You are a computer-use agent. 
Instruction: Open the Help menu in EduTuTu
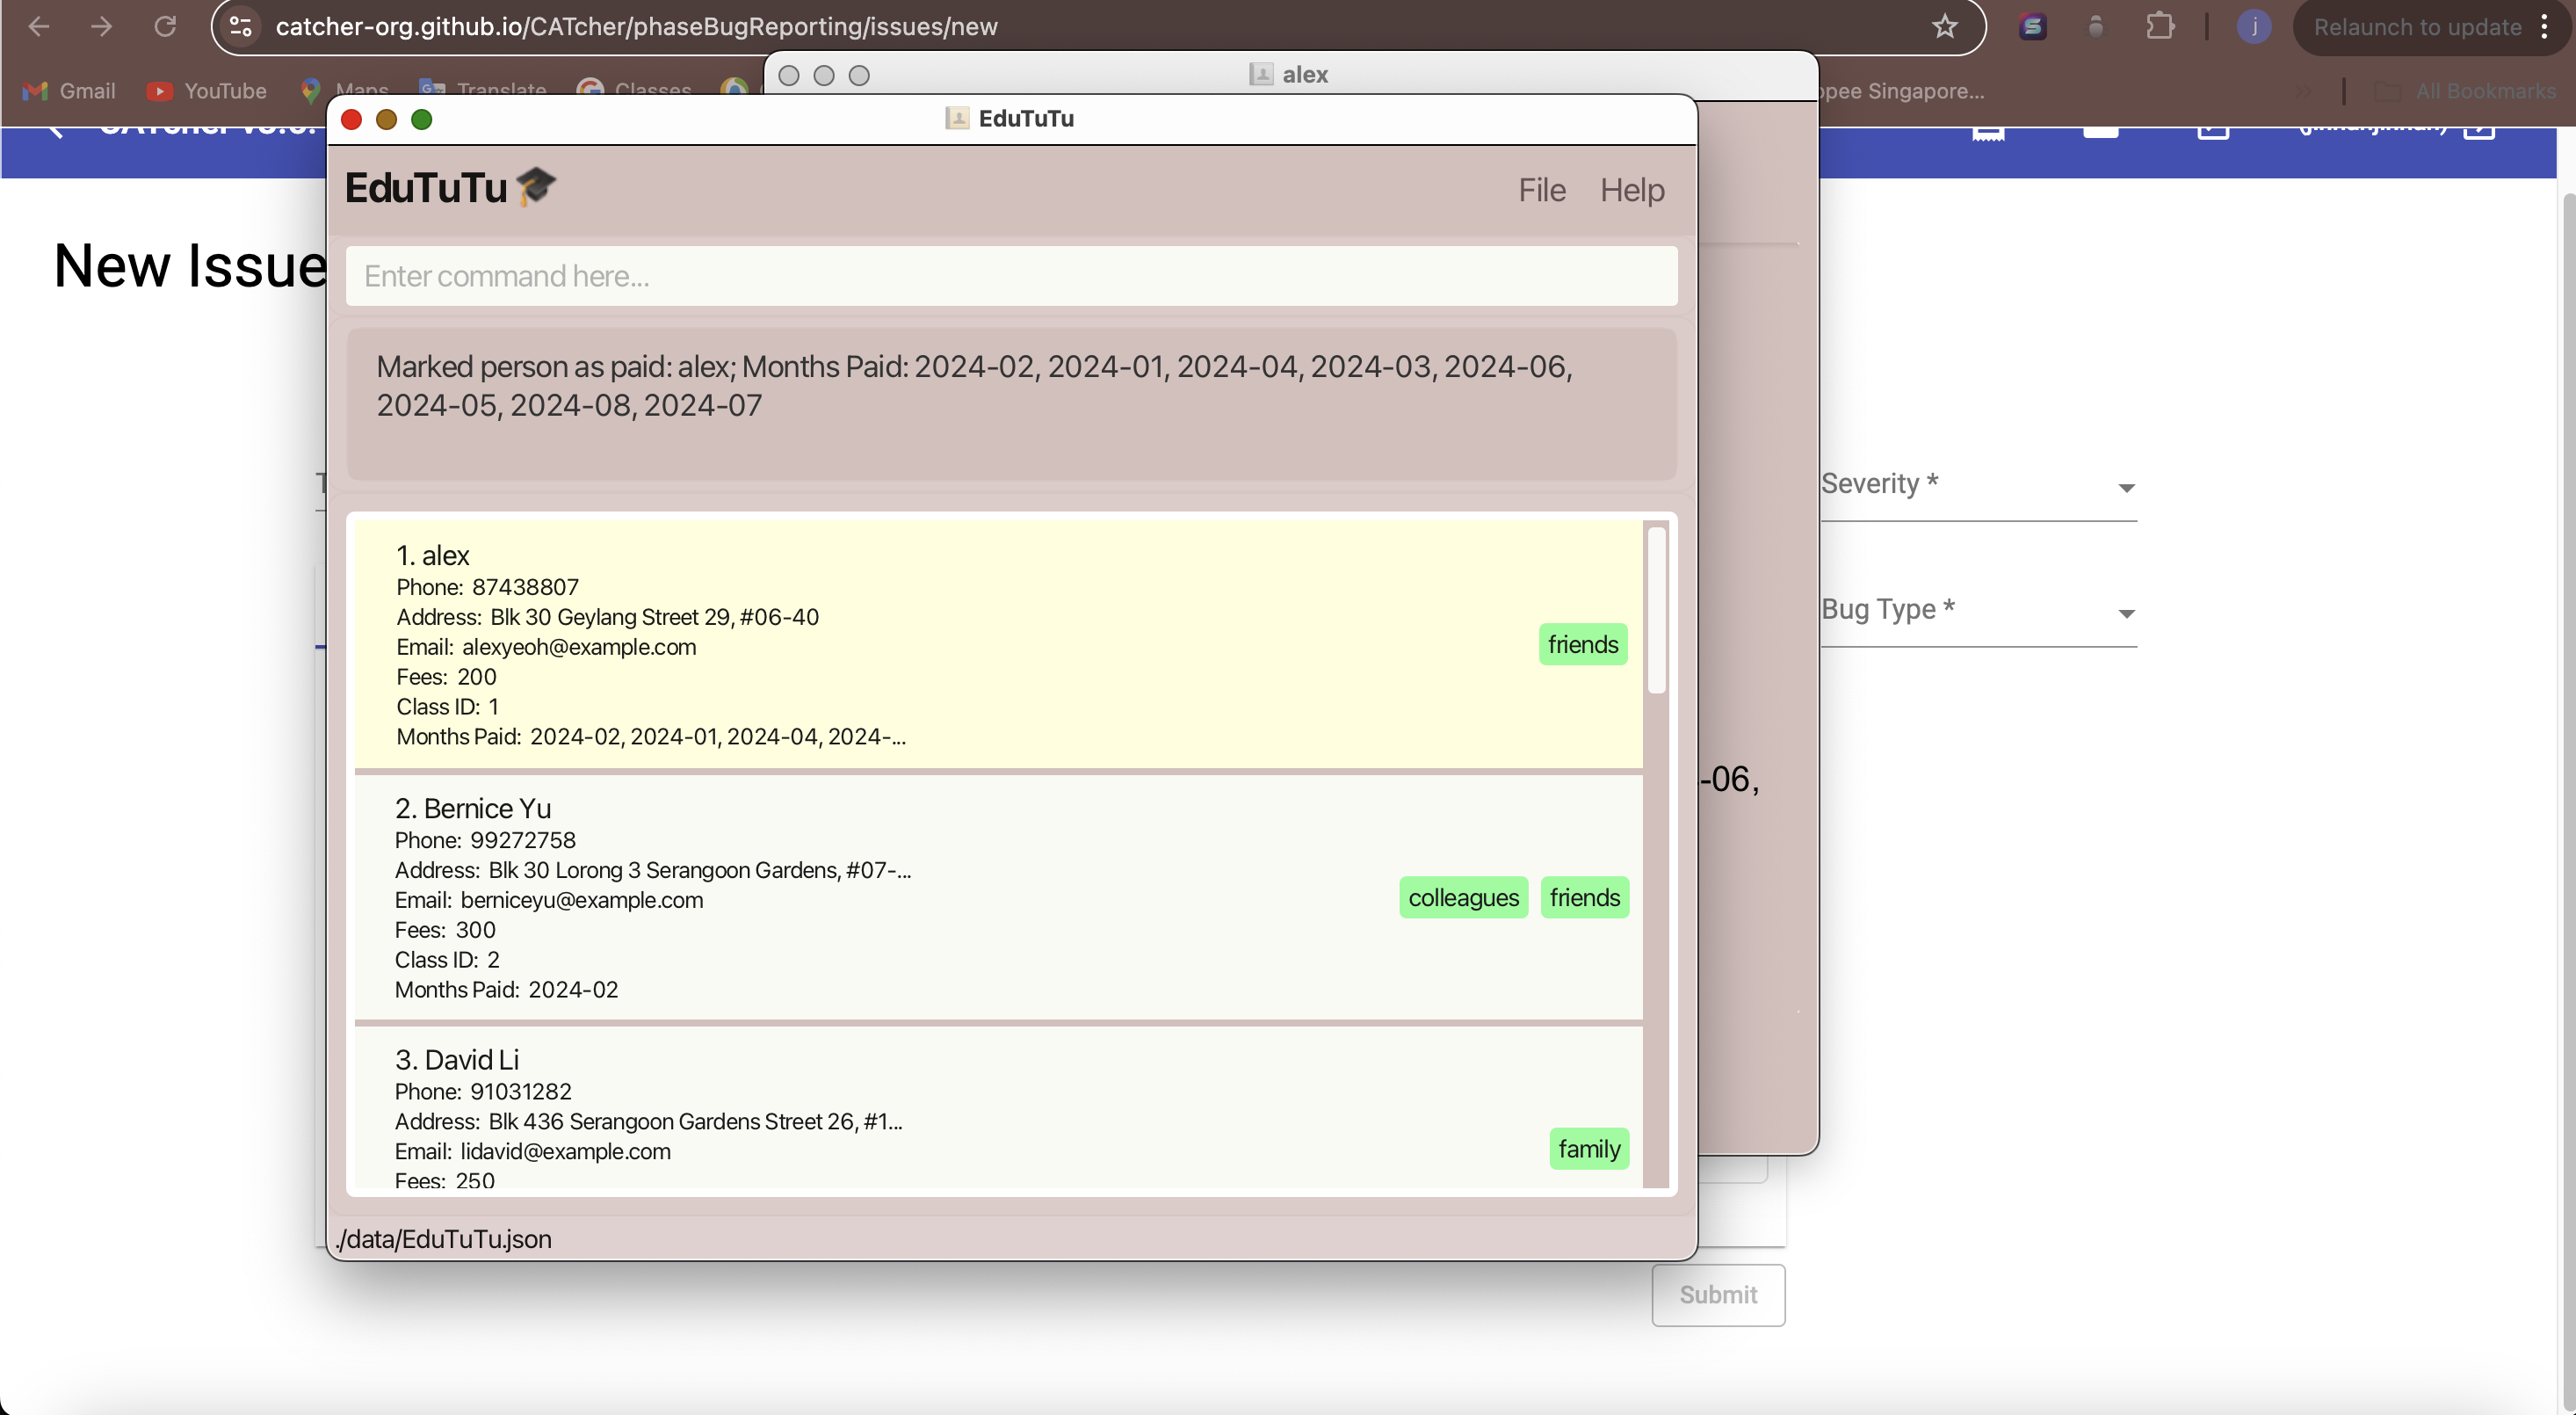click(x=1631, y=190)
